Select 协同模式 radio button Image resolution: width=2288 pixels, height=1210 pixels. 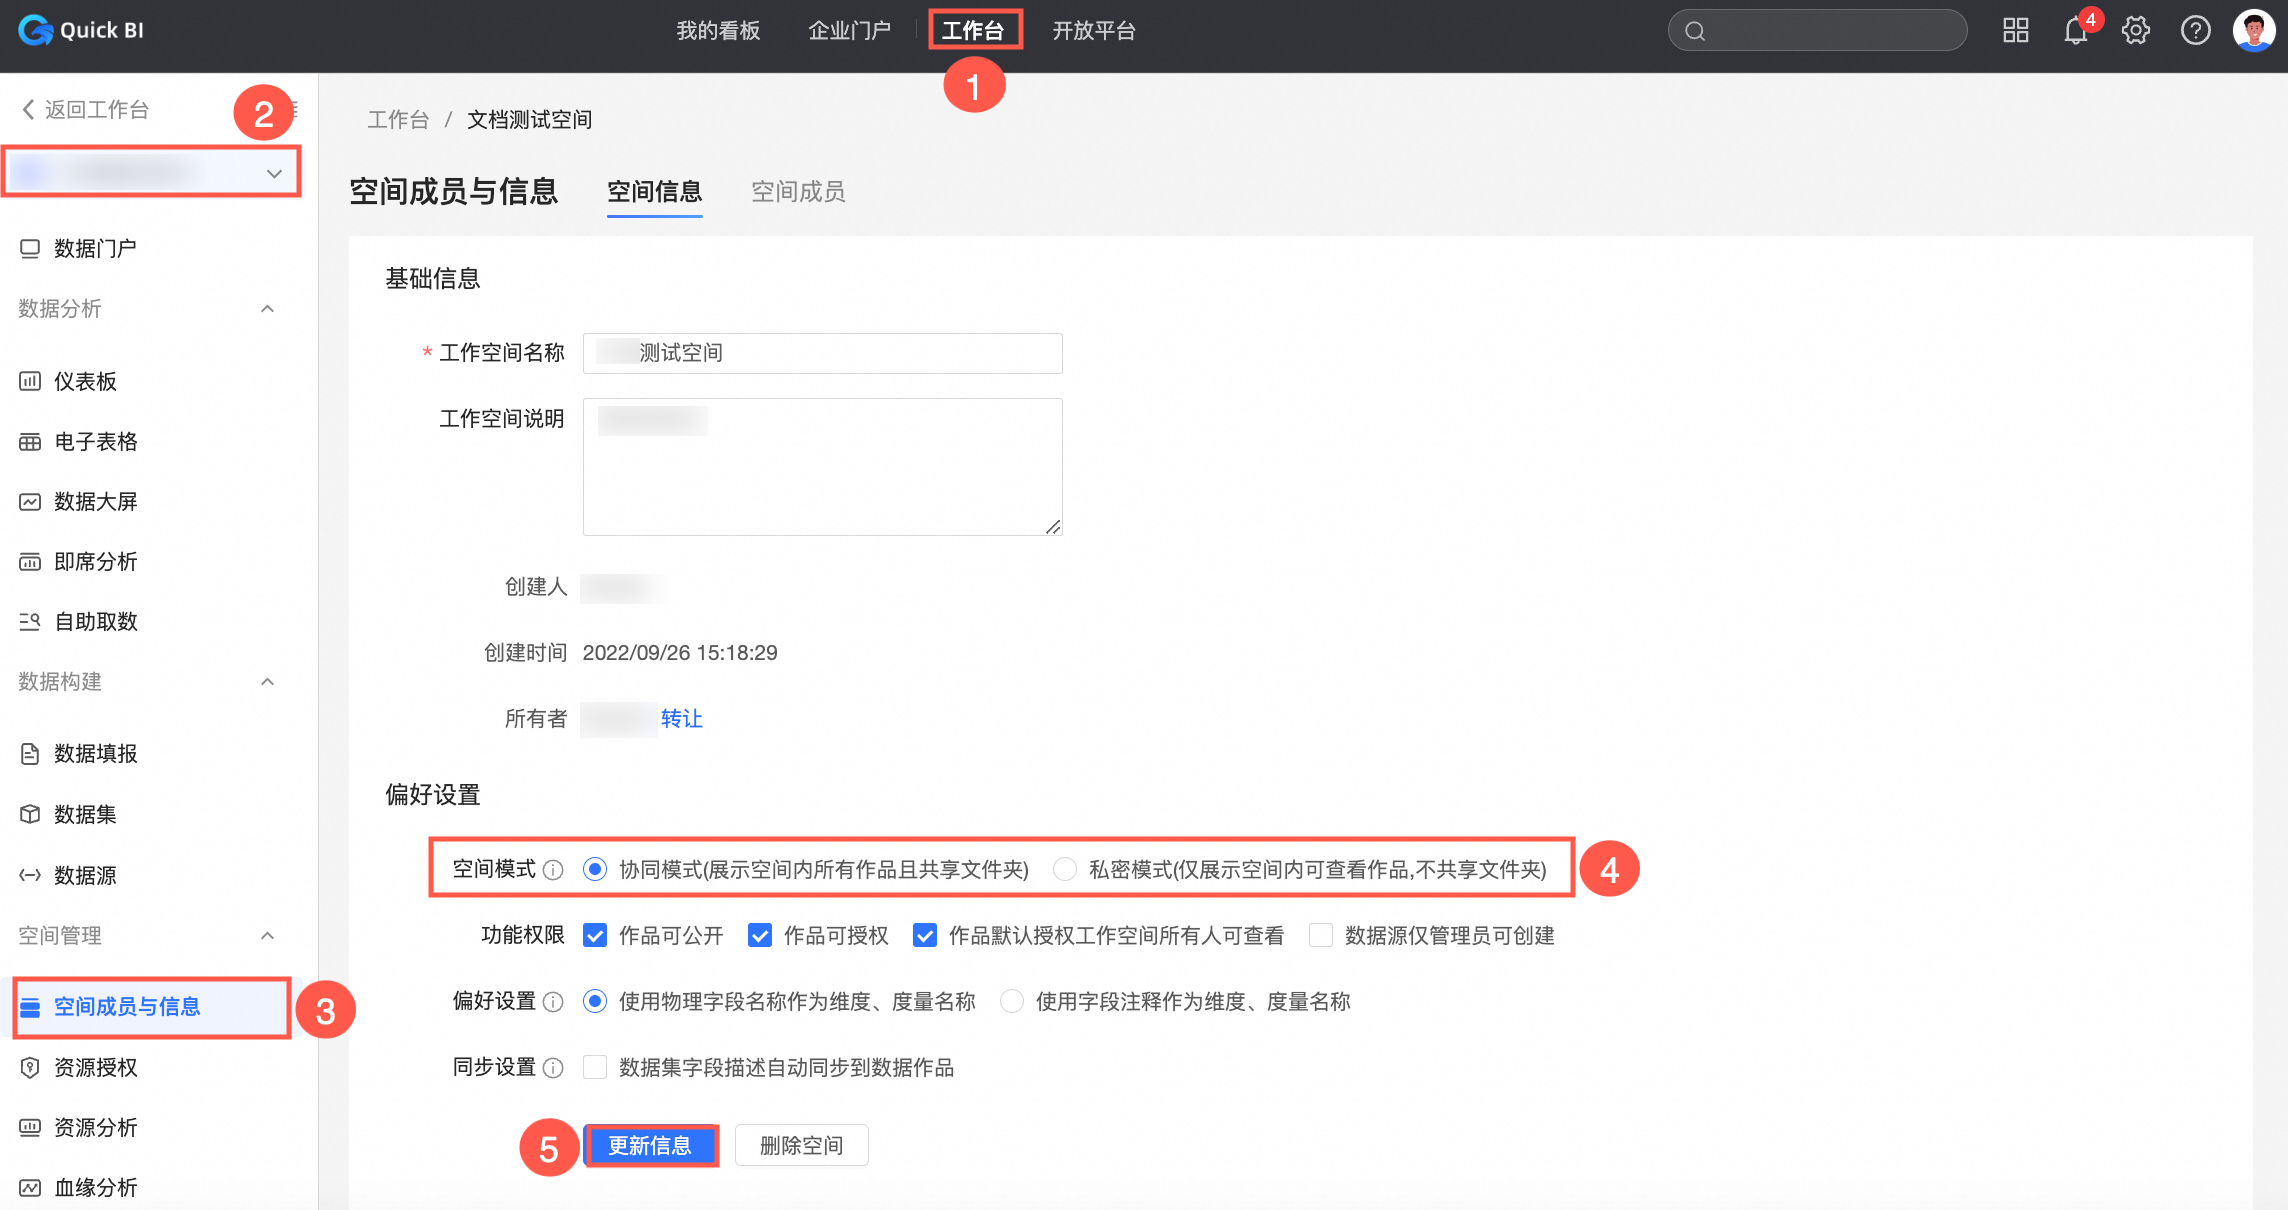point(595,869)
